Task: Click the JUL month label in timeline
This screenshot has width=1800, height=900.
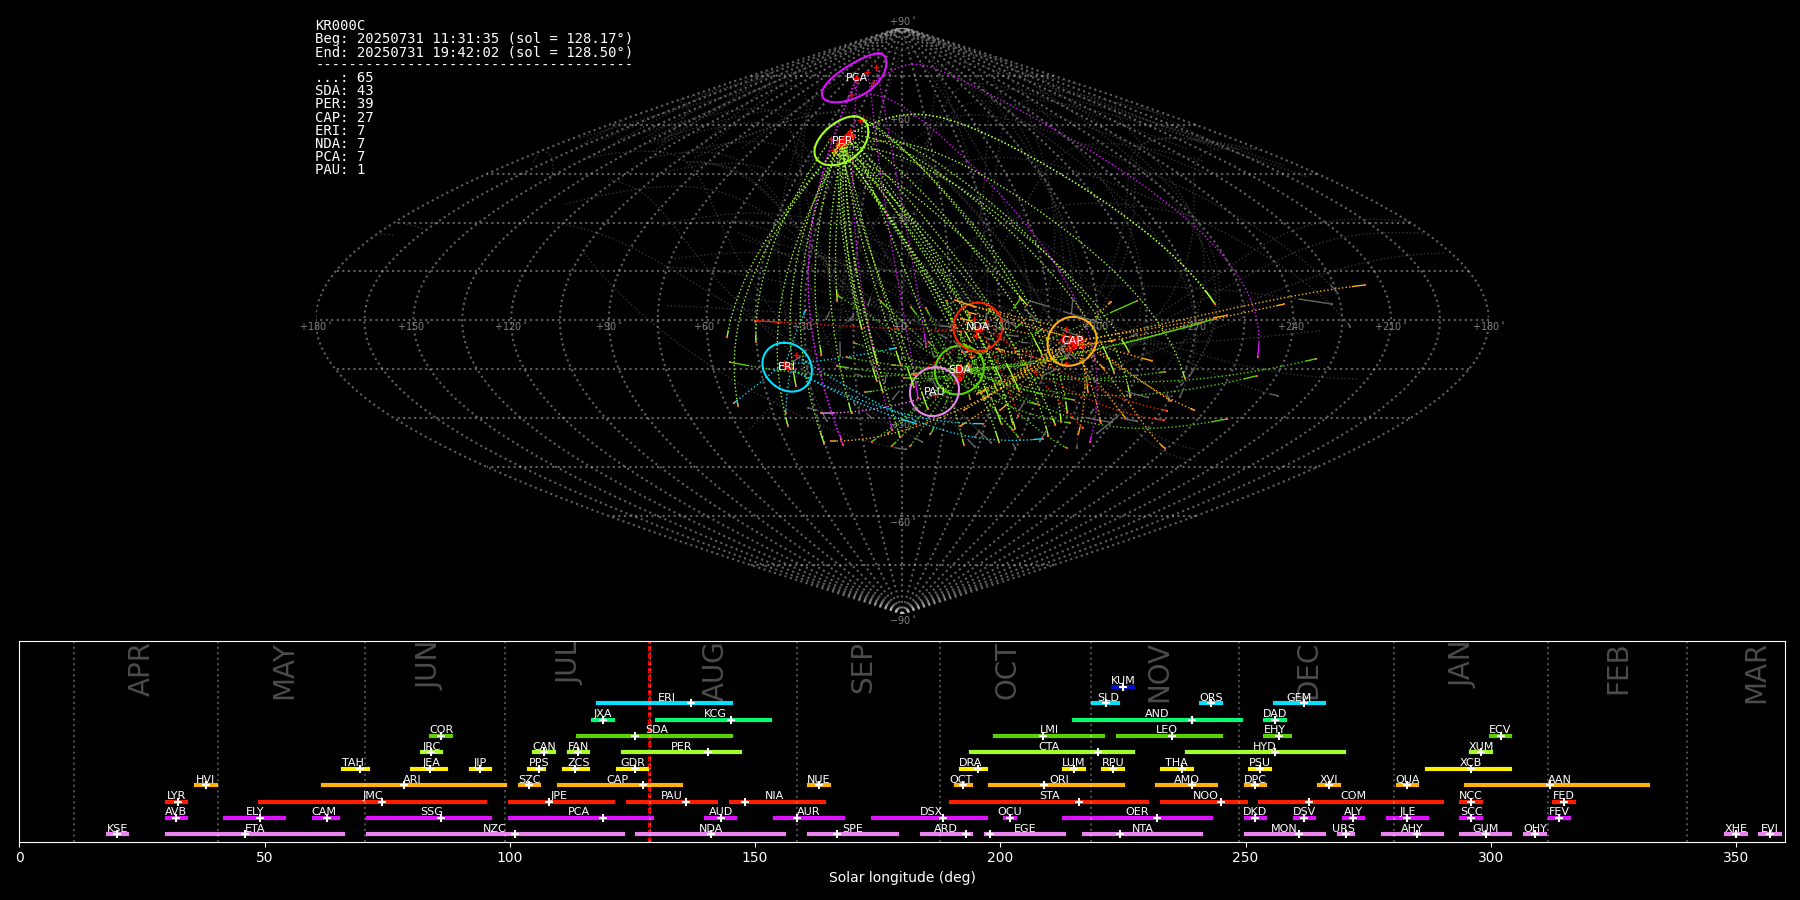Action: (x=566, y=662)
